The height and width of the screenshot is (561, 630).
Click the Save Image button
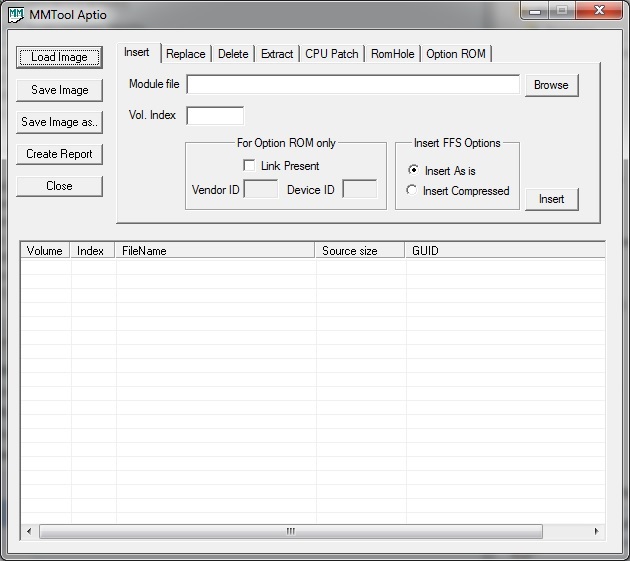coord(59,90)
